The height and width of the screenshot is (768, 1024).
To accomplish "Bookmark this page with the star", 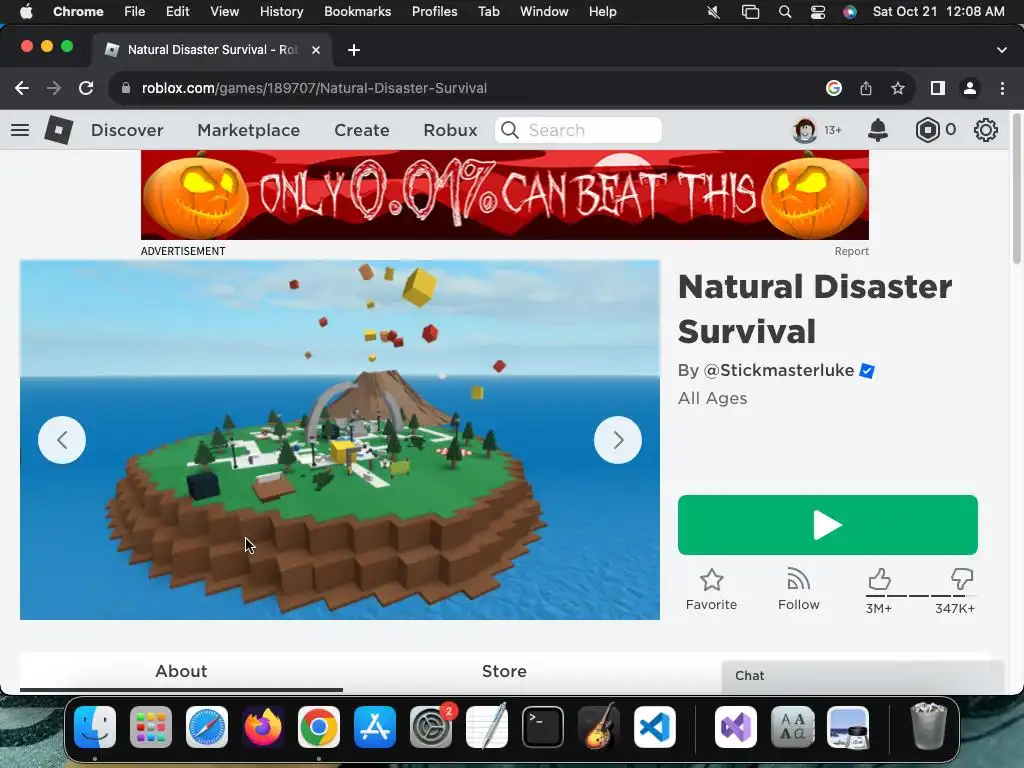I will point(898,88).
